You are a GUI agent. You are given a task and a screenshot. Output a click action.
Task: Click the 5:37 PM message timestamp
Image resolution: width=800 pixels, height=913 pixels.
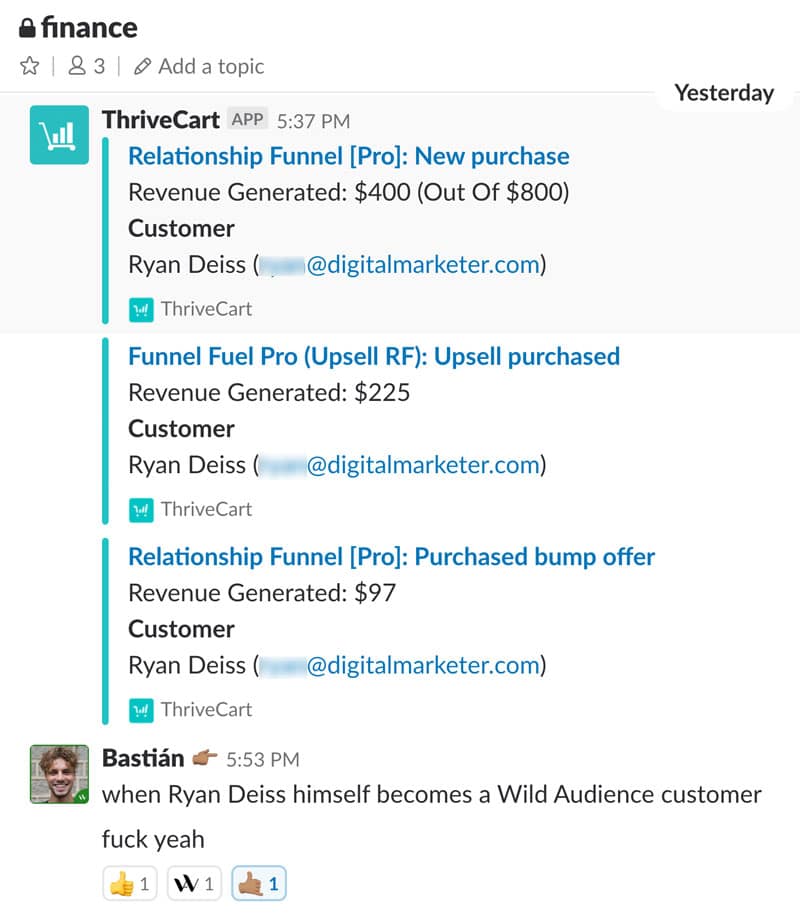(x=313, y=121)
